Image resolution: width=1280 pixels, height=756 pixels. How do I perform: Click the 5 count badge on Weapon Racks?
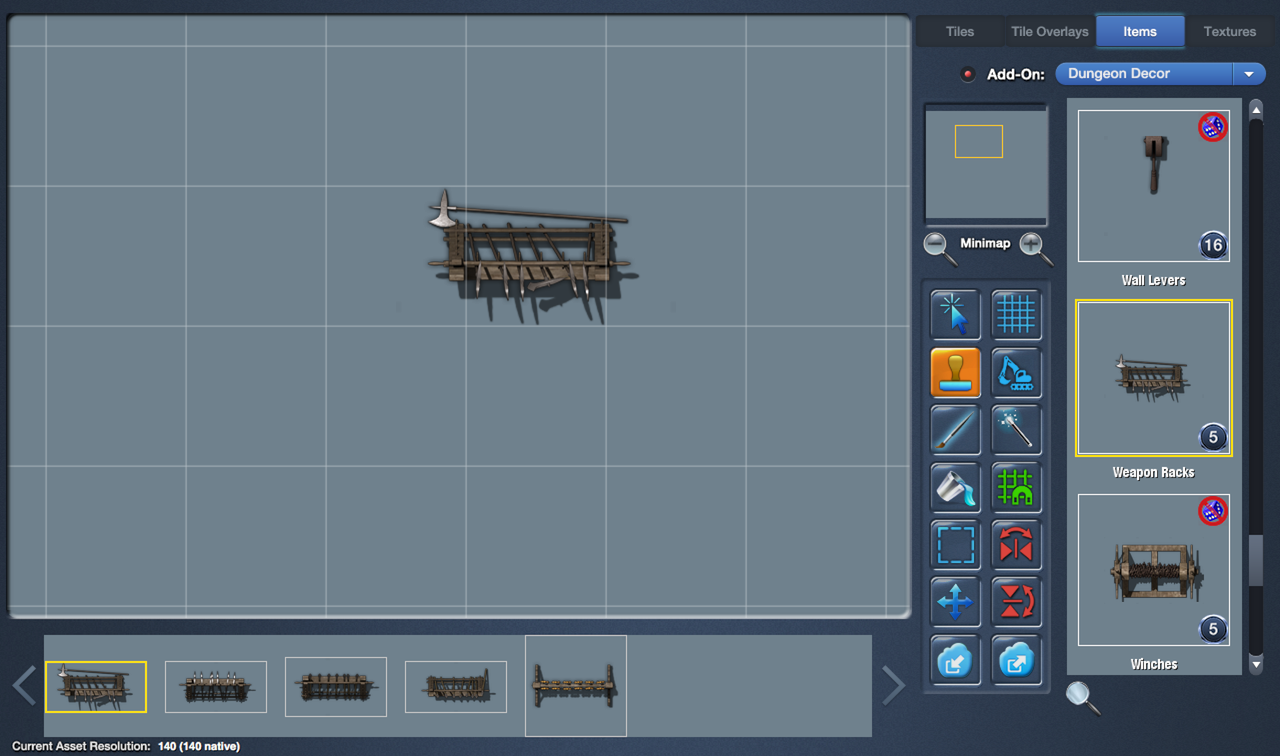pos(1212,437)
